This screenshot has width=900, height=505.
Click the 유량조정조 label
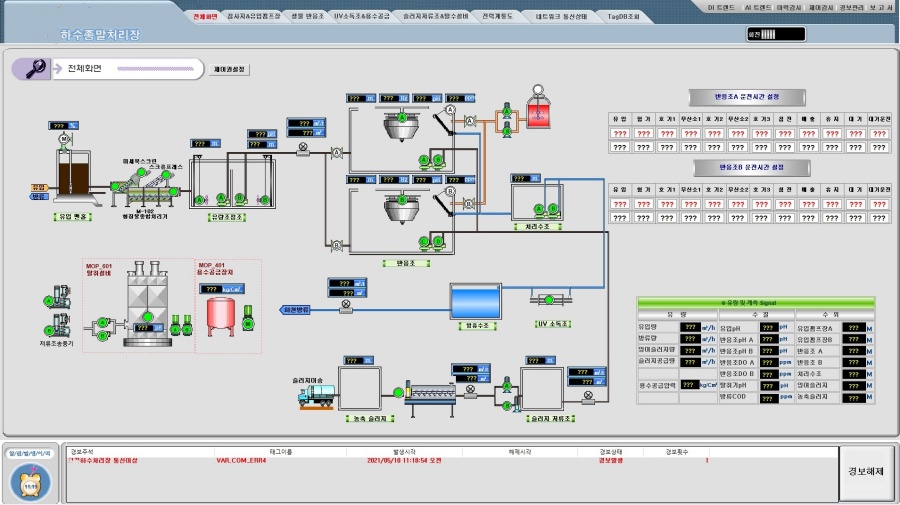click(226, 217)
